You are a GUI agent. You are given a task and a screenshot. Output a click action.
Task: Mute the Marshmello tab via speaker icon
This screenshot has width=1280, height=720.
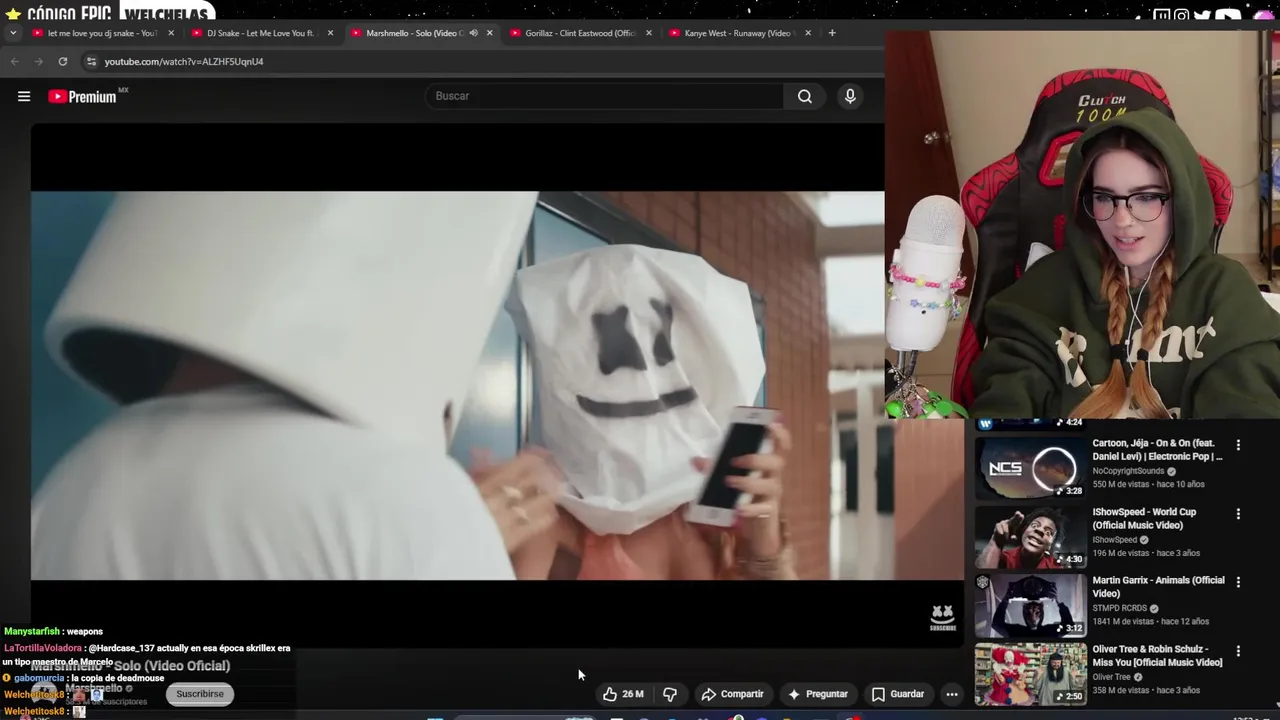(x=473, y=33)
